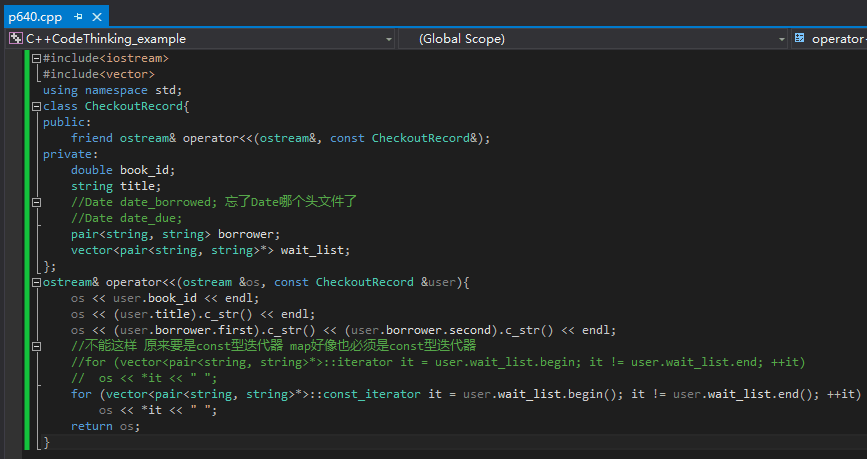Place cursor on 'using namespace std;' line

pyautogui.click(x=112, y=90)
